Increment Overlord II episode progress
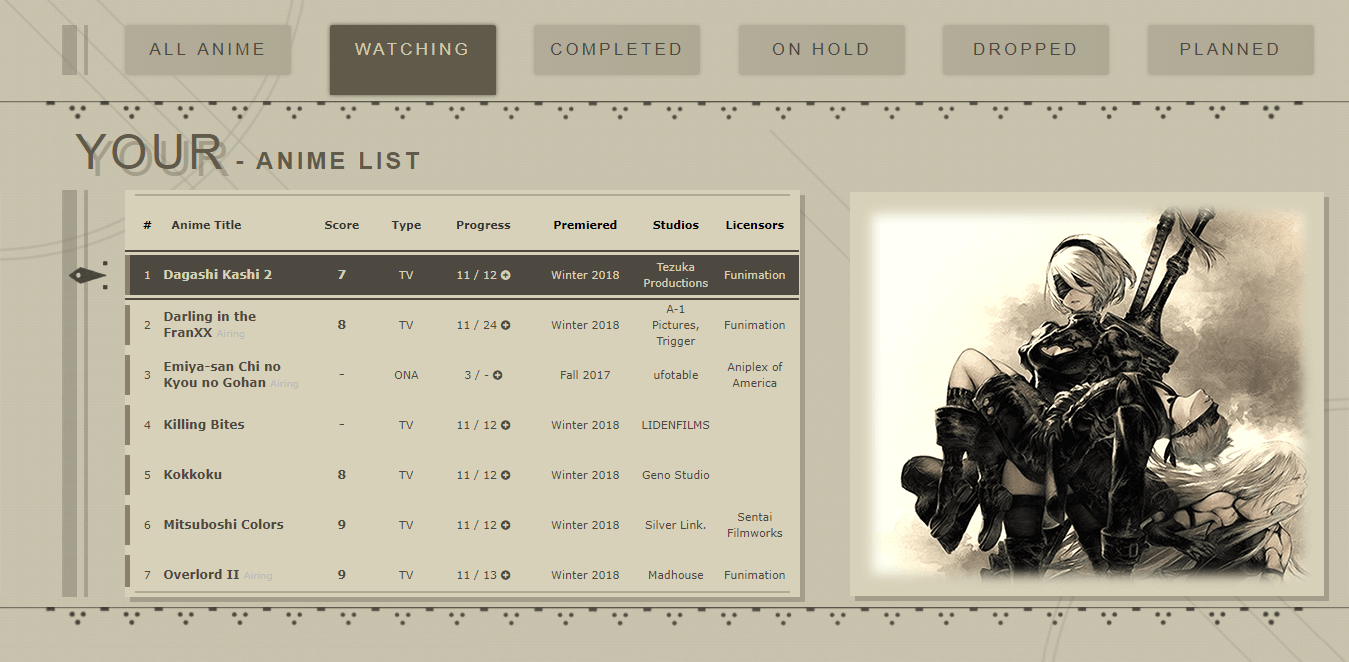Viewport: 1349px width, 662px height. 506,575
